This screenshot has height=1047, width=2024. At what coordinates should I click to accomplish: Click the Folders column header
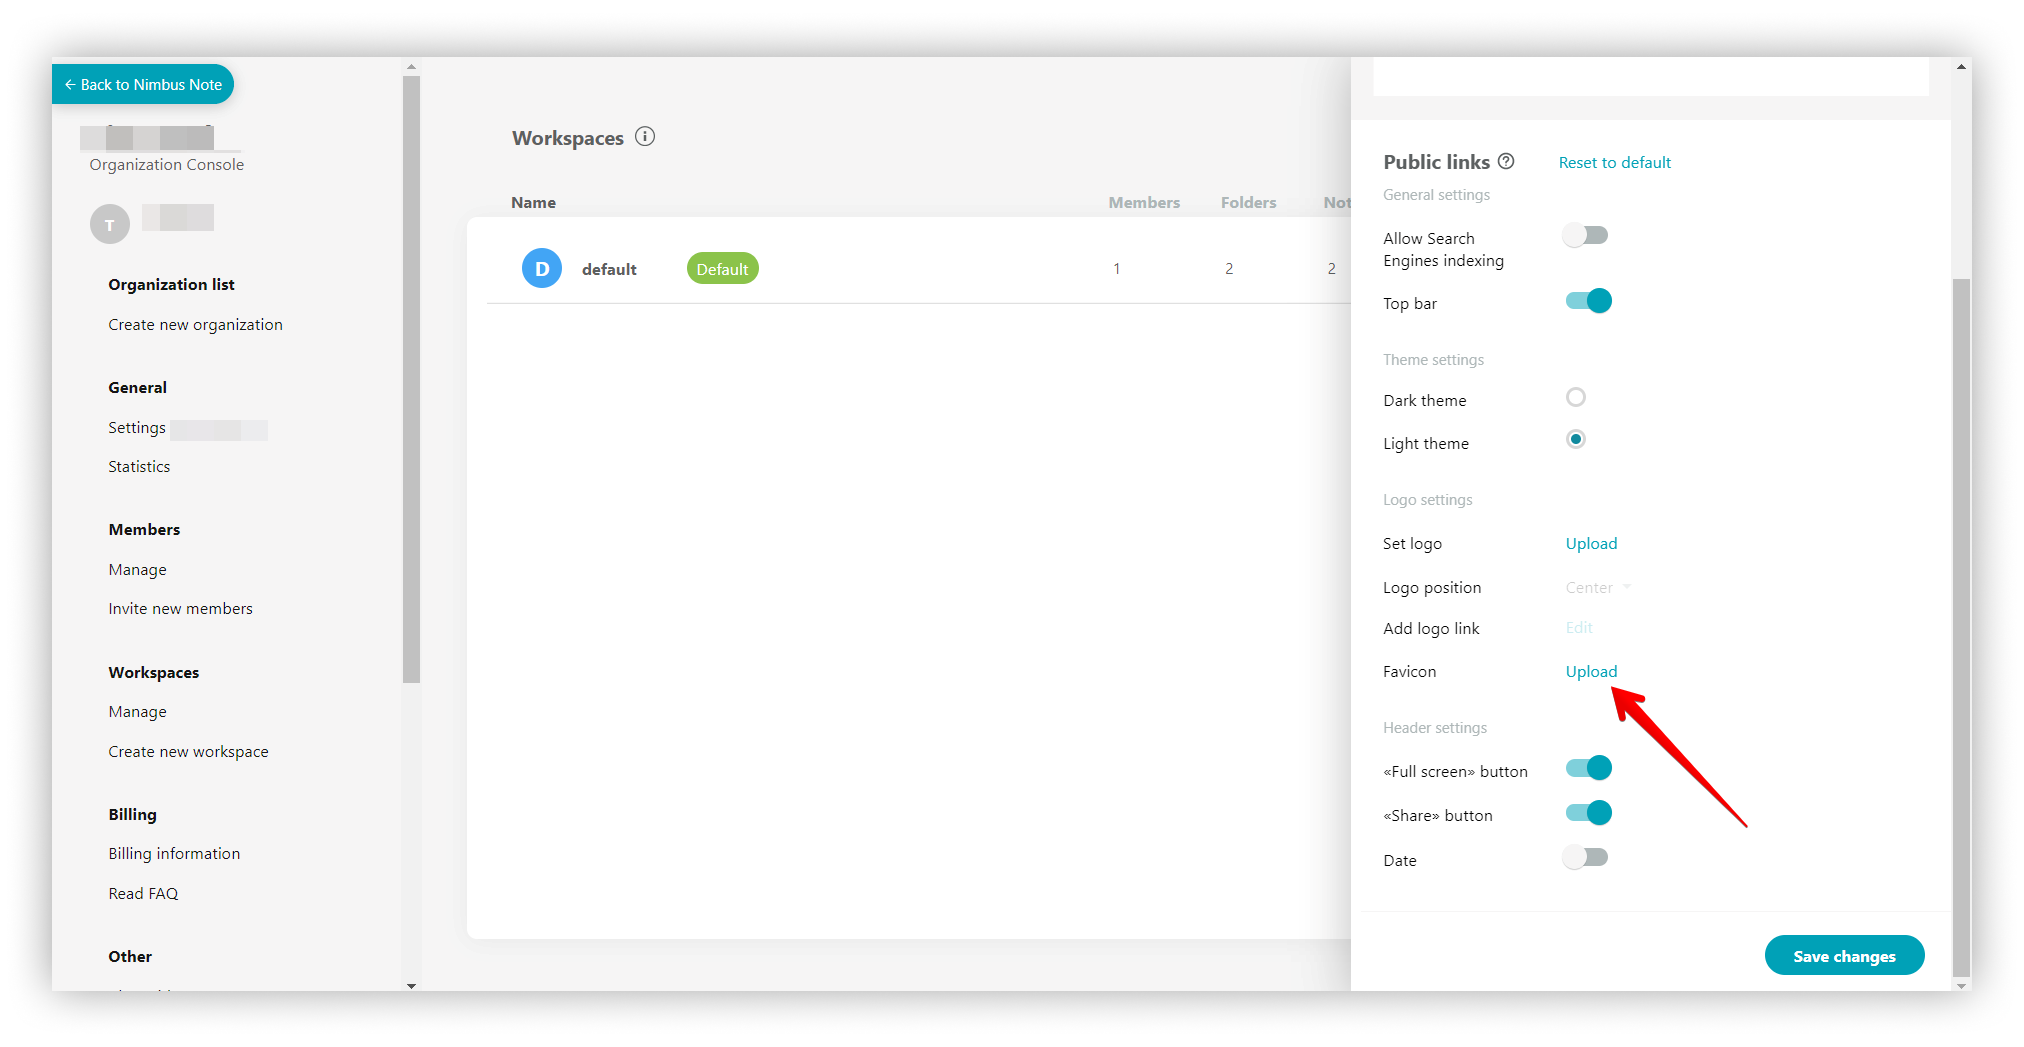(1248, 202)
